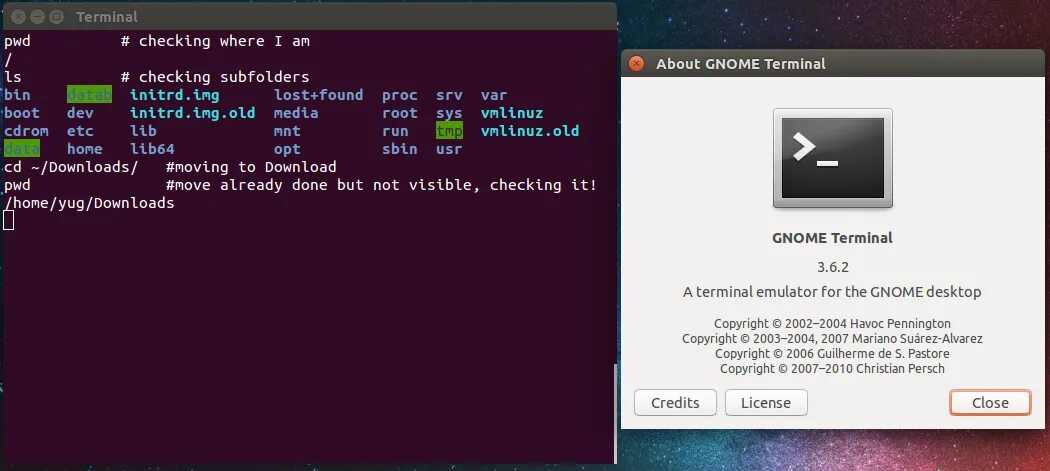Click 'mnt' in the ls output
1050x471 pixels.
[x=287, y=131]
